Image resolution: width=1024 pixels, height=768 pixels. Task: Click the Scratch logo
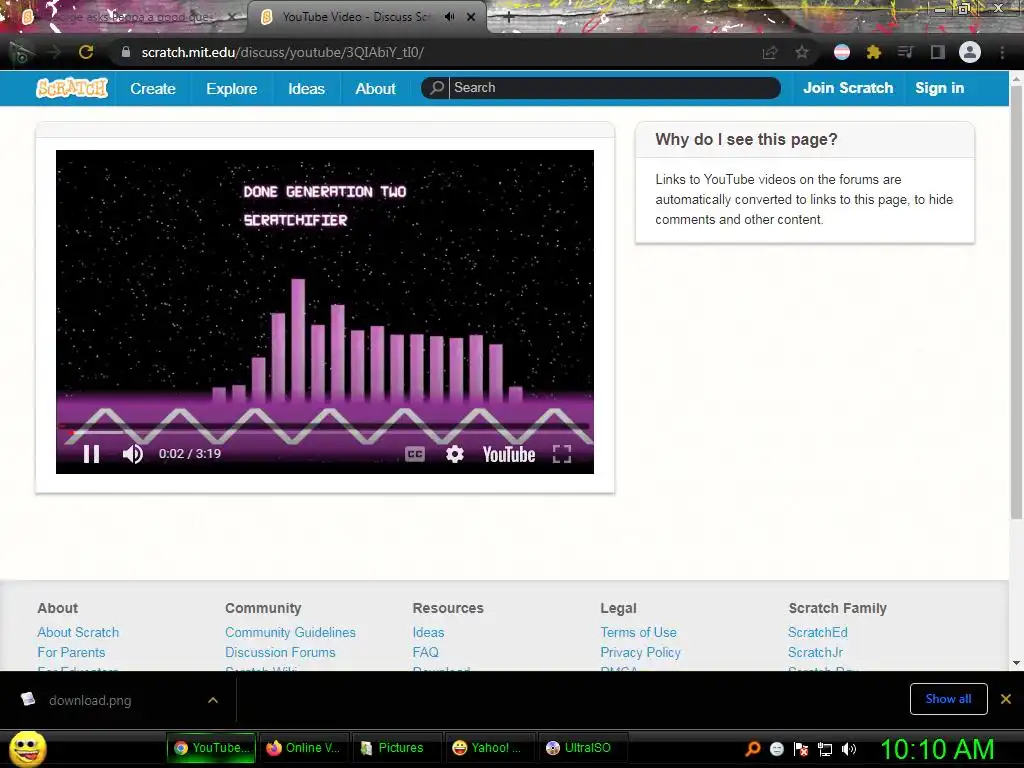[72, 88]
